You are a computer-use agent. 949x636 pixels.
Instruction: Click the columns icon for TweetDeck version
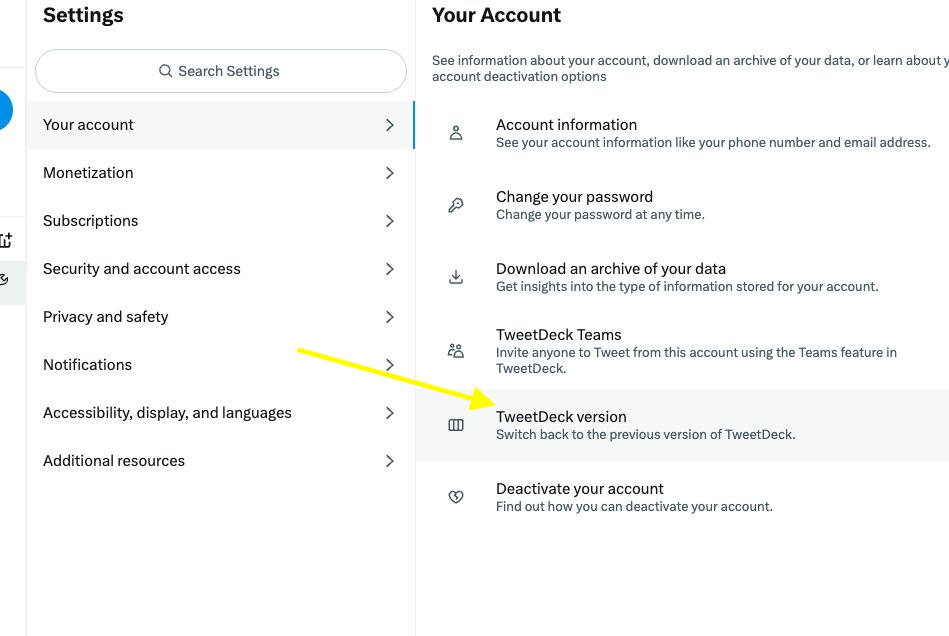tap(456, 425)
